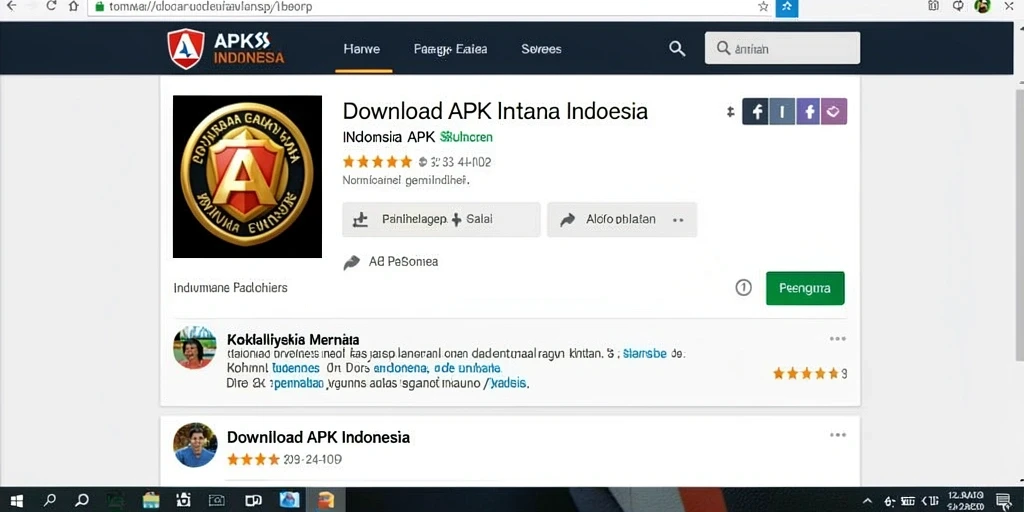This screenshot has height=512, width=1024.
Task: Open the Windows notification center
Action: coord(1004,501)
